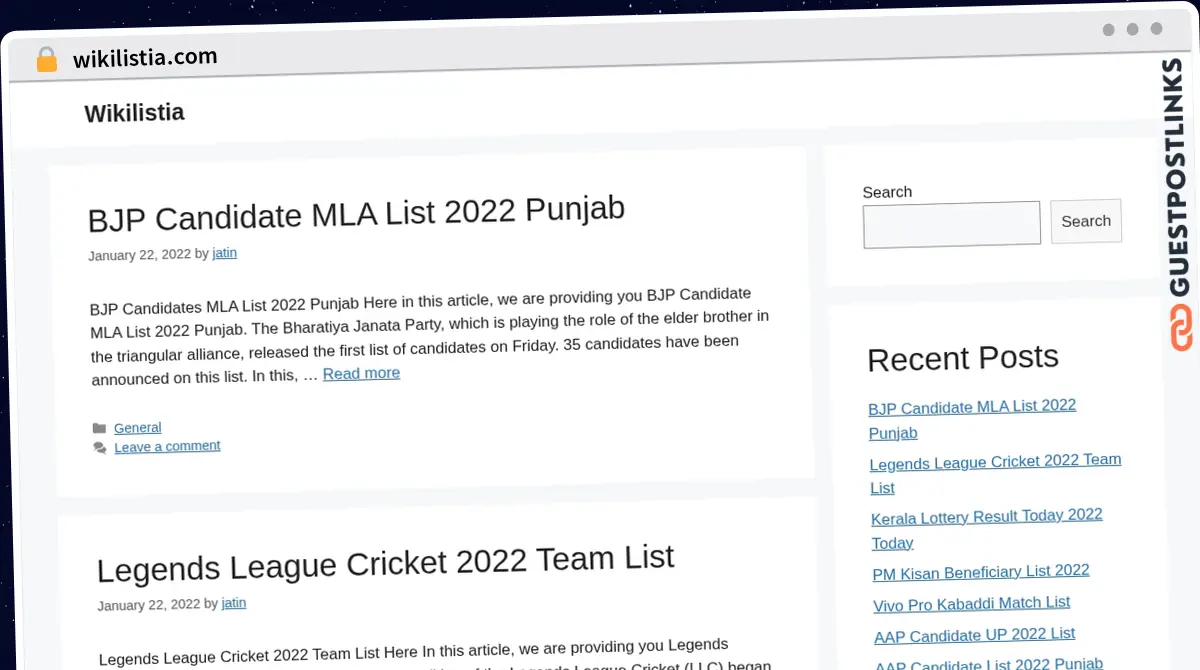Select AAP Candidate UP 2022 List post
The height and width of the screenshot is (670, 1200).
[974, 635]
